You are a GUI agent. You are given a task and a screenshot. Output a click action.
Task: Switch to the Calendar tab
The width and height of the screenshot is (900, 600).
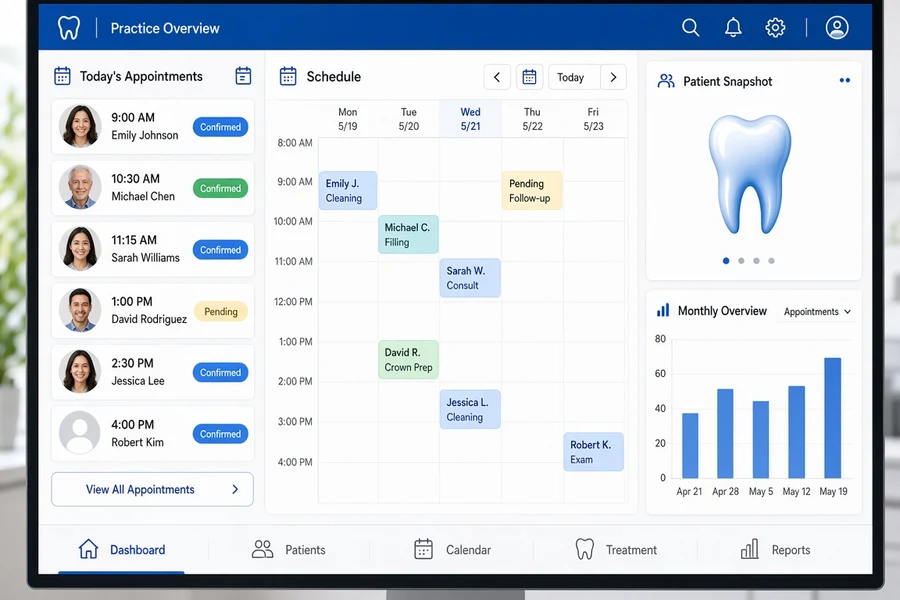click(x=452, y=549)
